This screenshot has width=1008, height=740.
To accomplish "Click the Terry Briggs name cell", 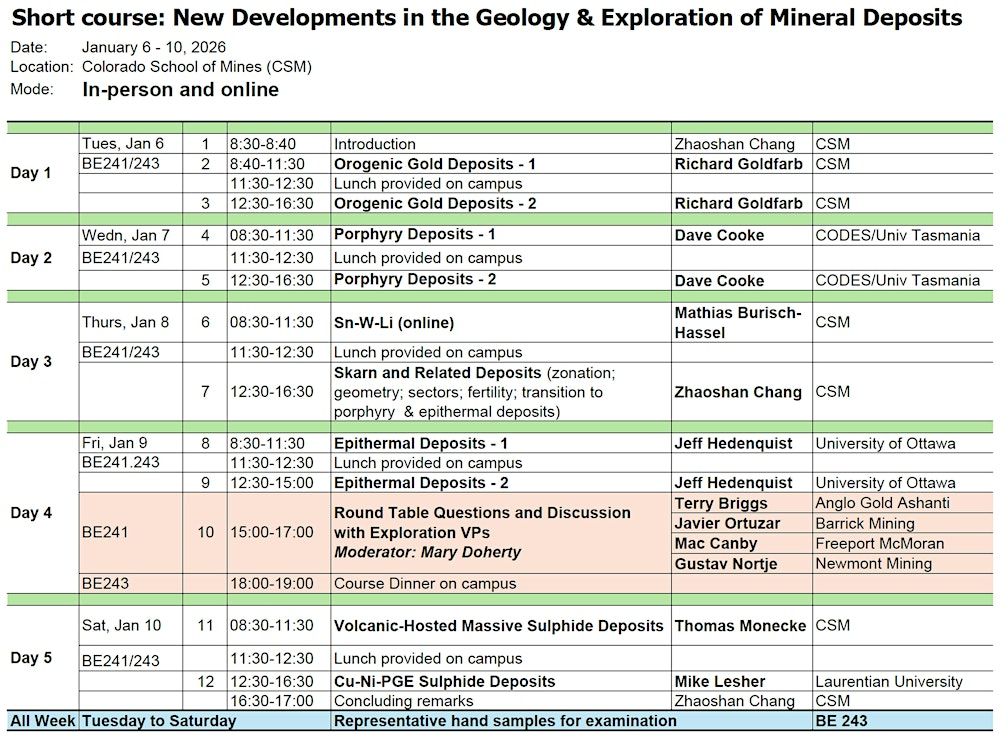I will [x=722, y=503].
